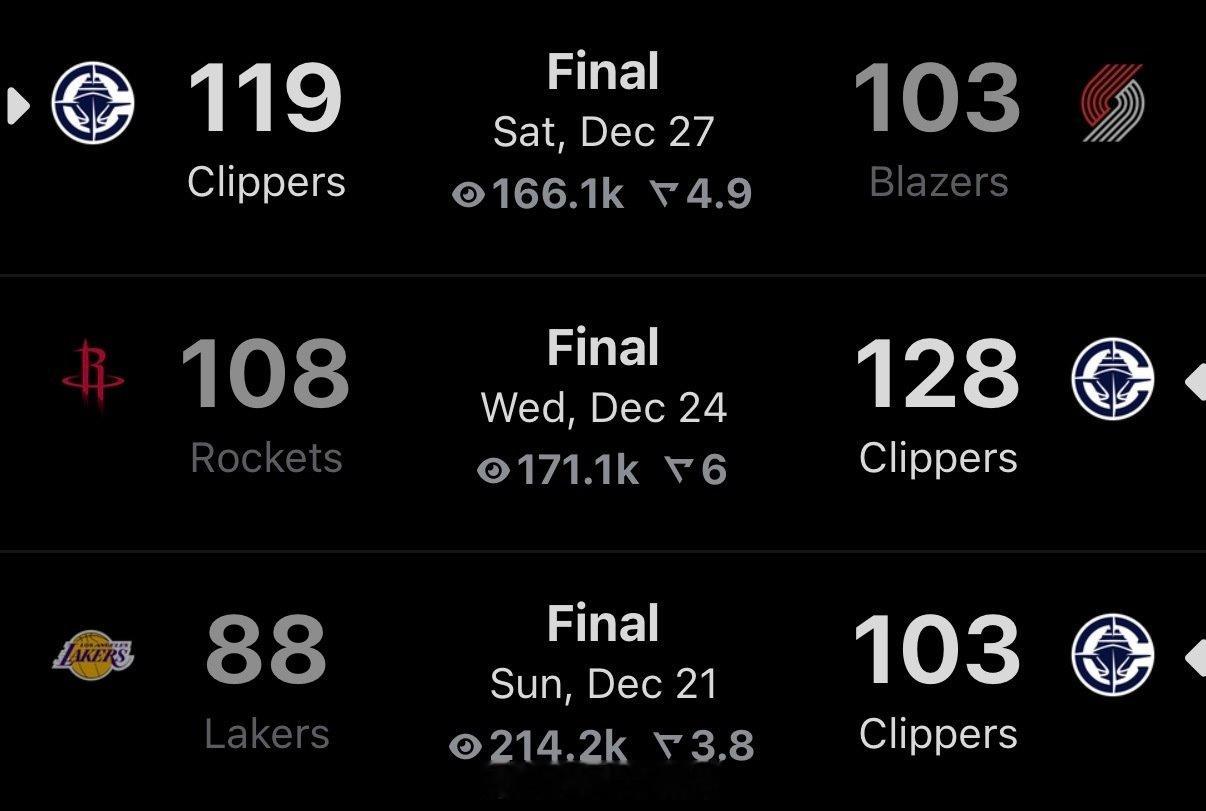Open the Rockets vs Clippers Final page
The image size is (1206, 811).
click(601, 346)
